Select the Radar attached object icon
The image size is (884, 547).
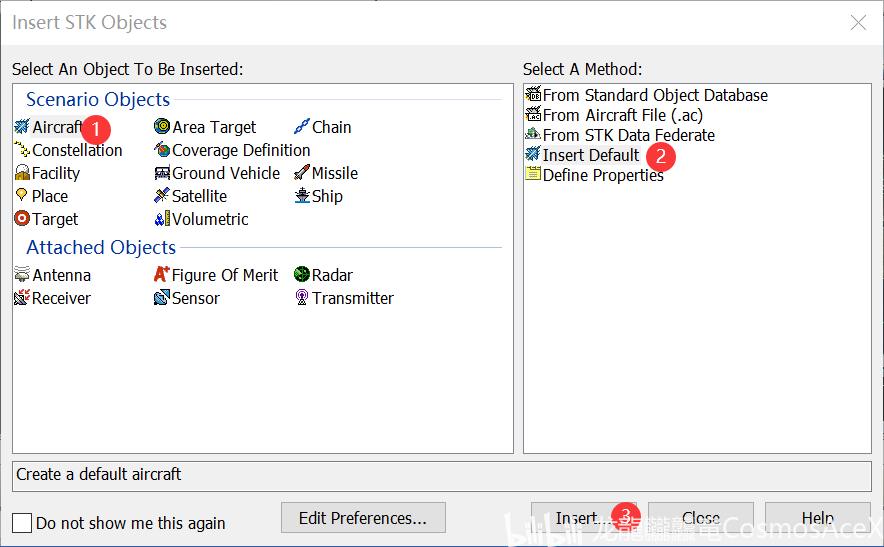[x=302, y=275]
